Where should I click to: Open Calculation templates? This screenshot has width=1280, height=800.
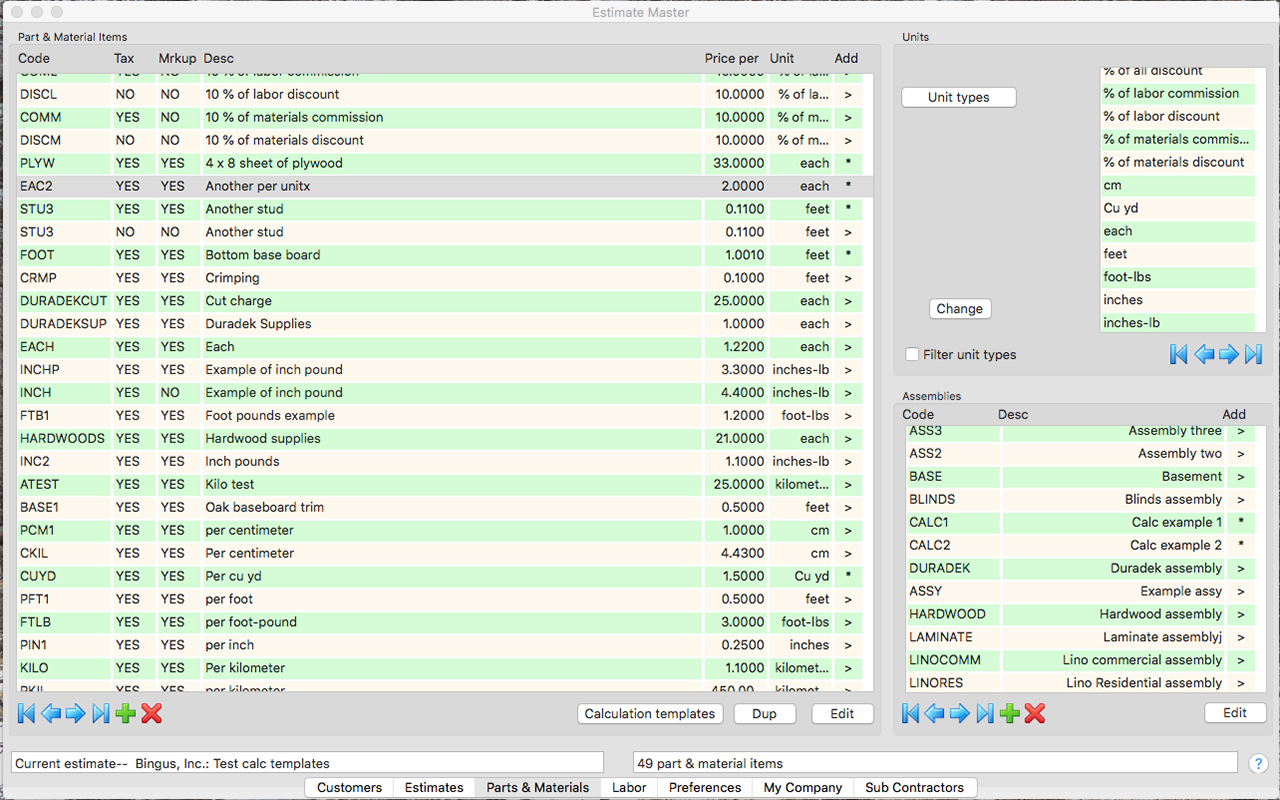650,714
